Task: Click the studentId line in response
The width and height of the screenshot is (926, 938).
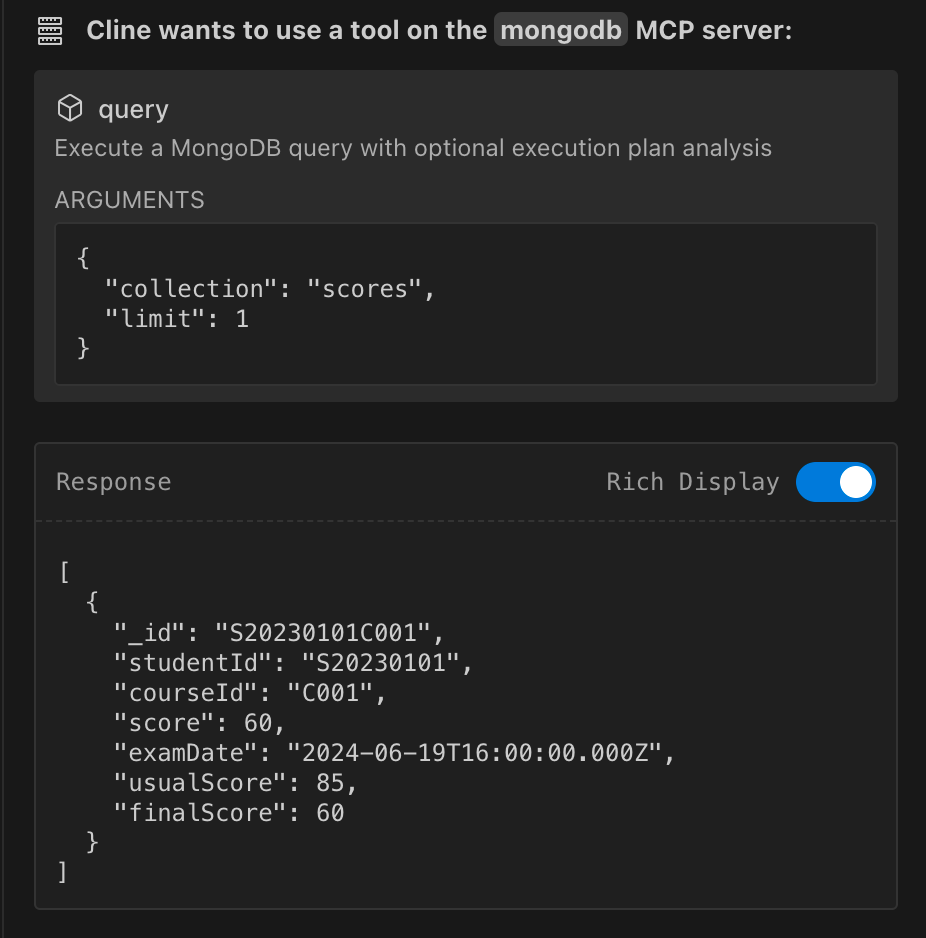Action: tap(293, 663)
